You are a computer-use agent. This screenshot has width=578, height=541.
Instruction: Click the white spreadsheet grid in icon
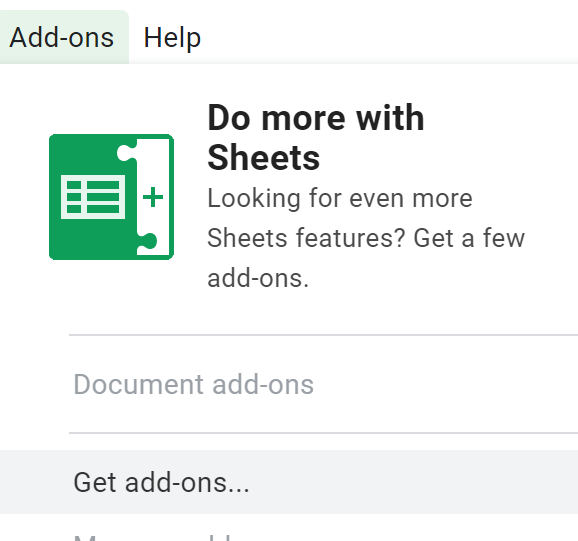(x=93, y=197)
